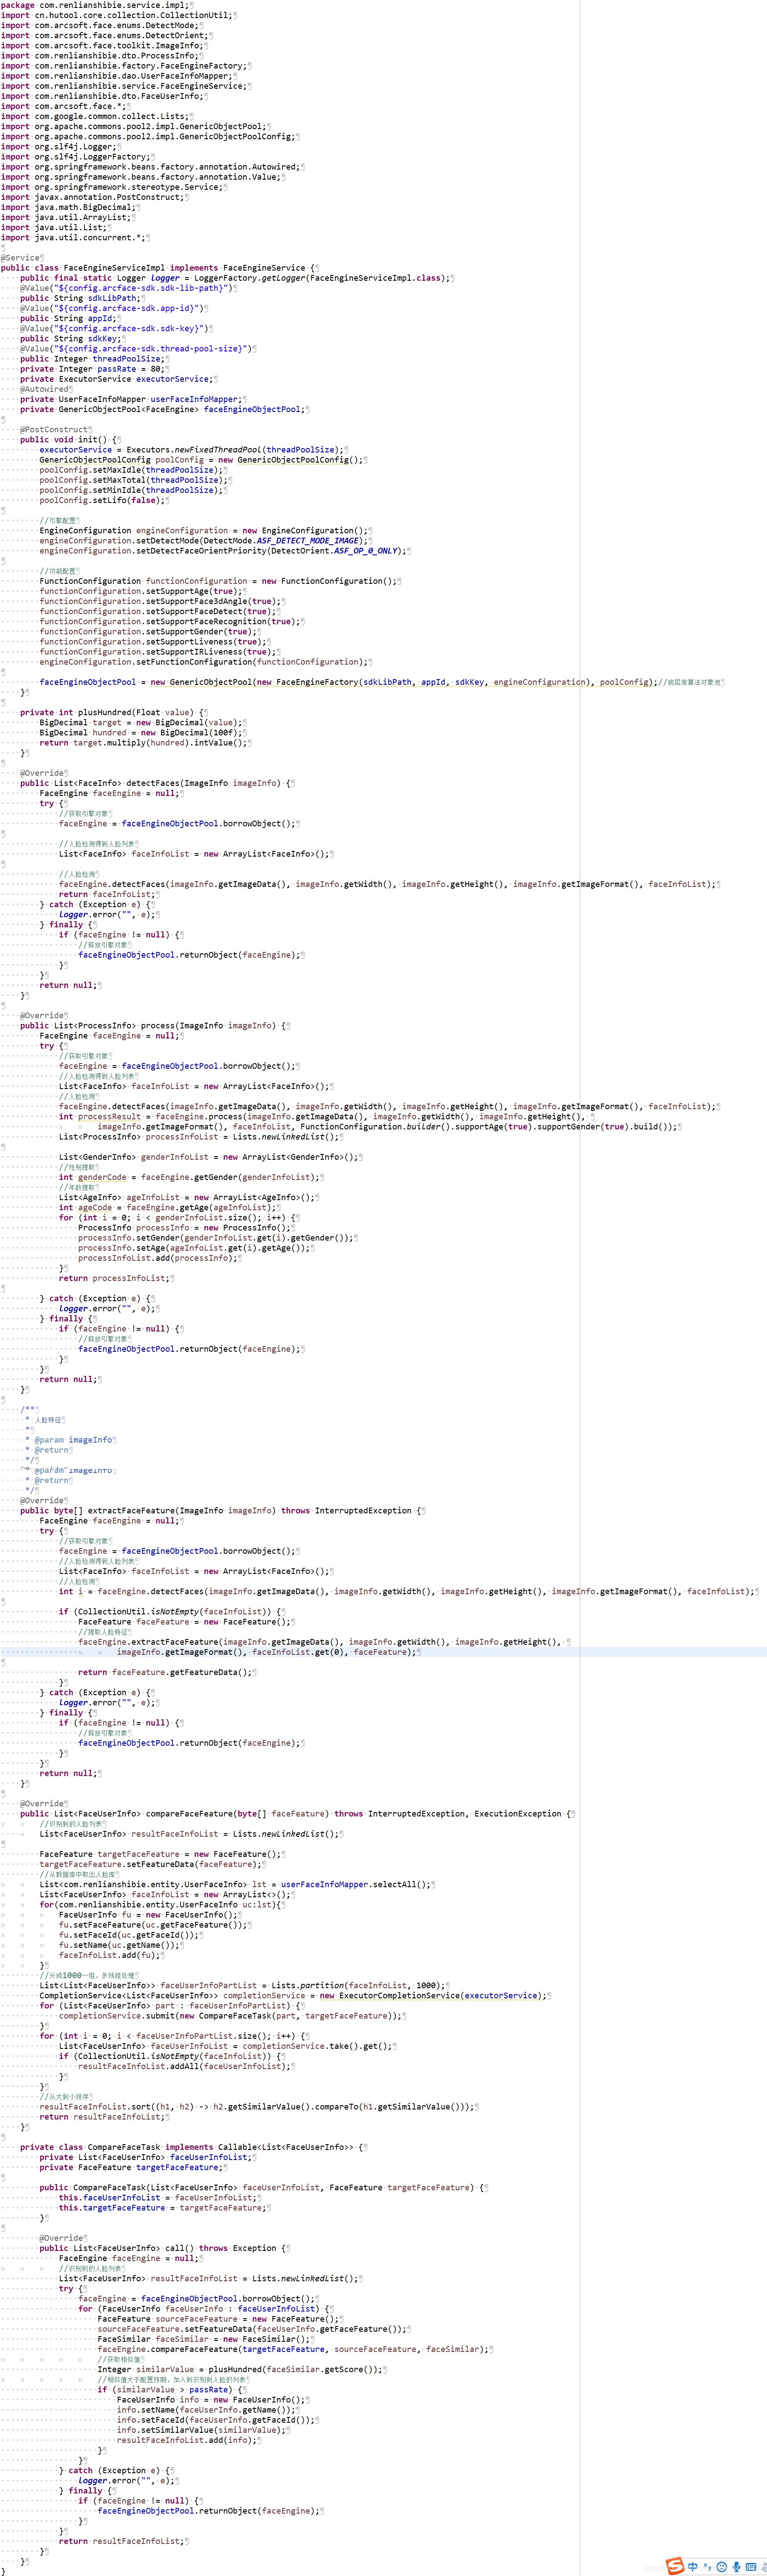
Task: Click the Sogou input method logo
Action: tap(676, 2566)
